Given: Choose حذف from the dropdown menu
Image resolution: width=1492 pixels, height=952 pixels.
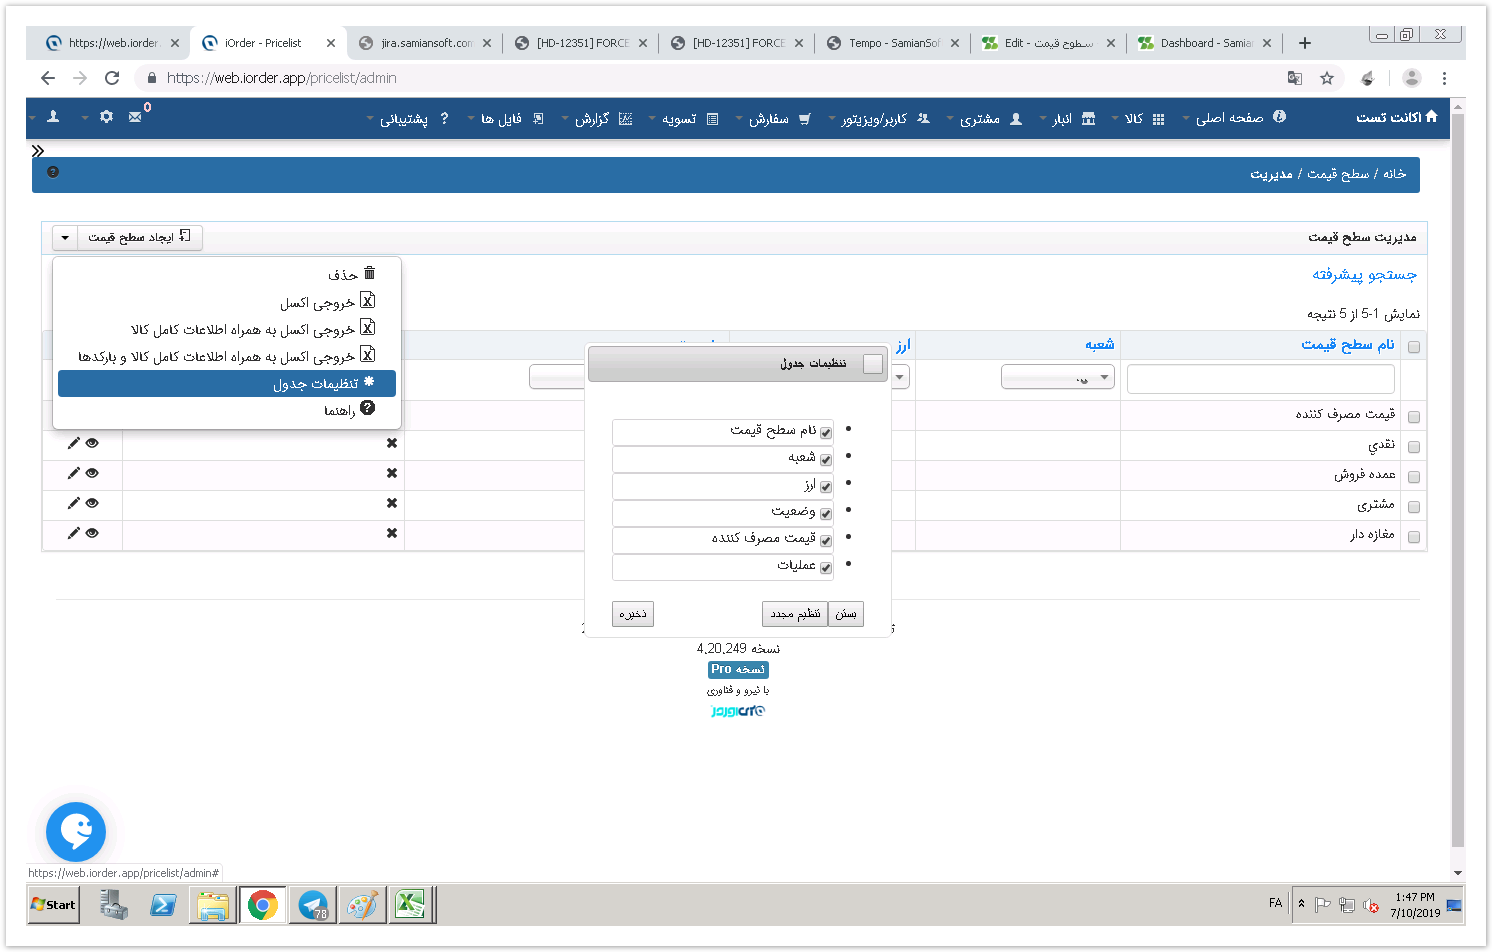Looking at the screenshot, I should pos(343,274).
